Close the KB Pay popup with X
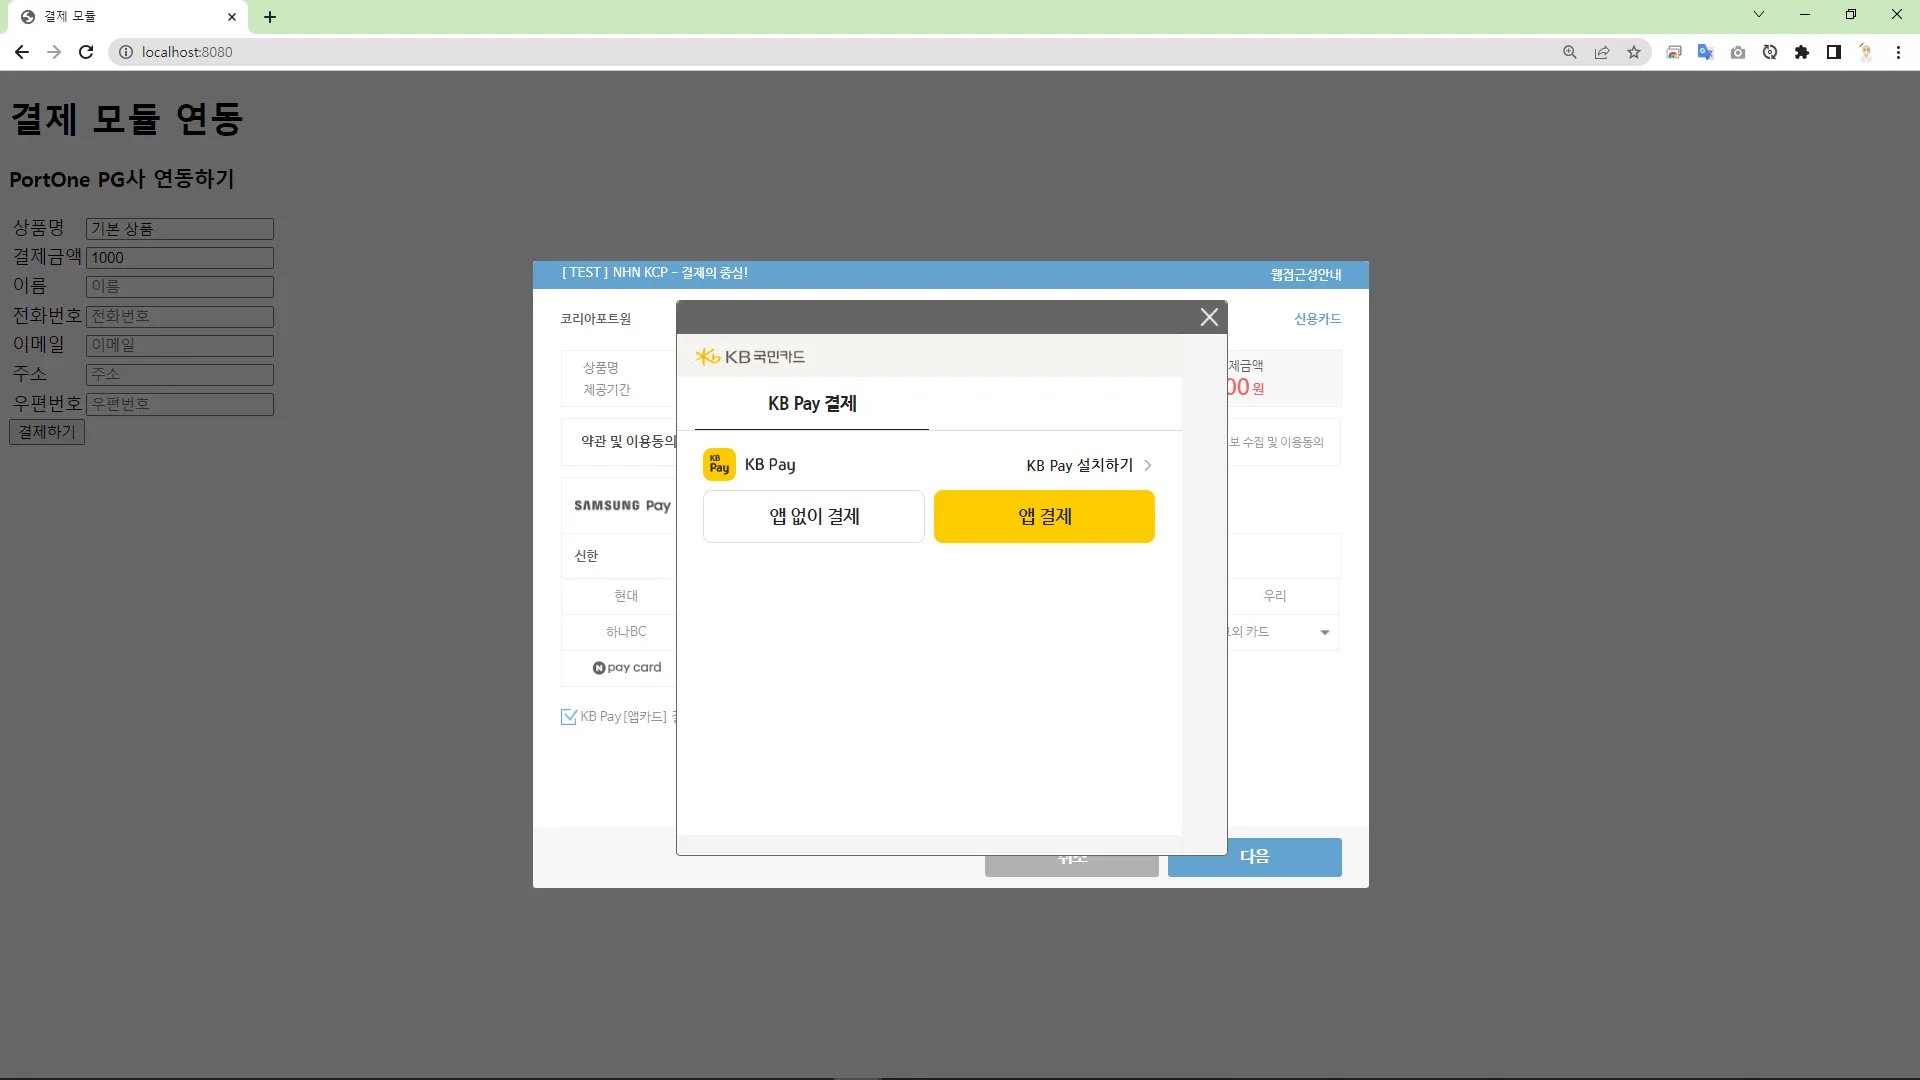Image resolution: width=1920 pixels, height=1080 pixels. (x=1209, y=317)
